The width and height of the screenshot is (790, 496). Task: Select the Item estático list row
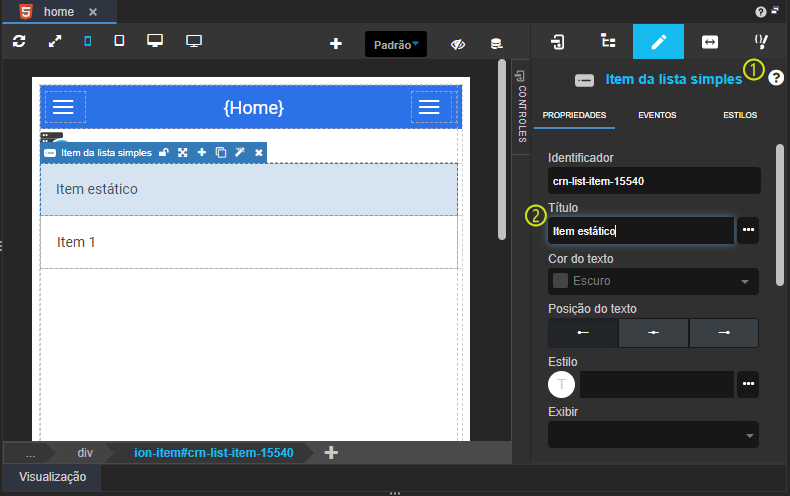(x=249, y=190)
